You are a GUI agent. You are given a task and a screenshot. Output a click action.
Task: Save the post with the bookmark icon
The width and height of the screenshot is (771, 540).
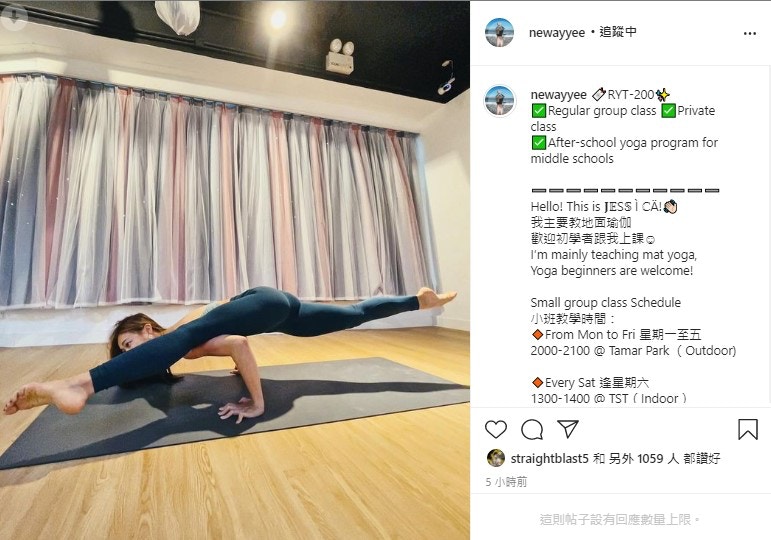click(747, 429)
